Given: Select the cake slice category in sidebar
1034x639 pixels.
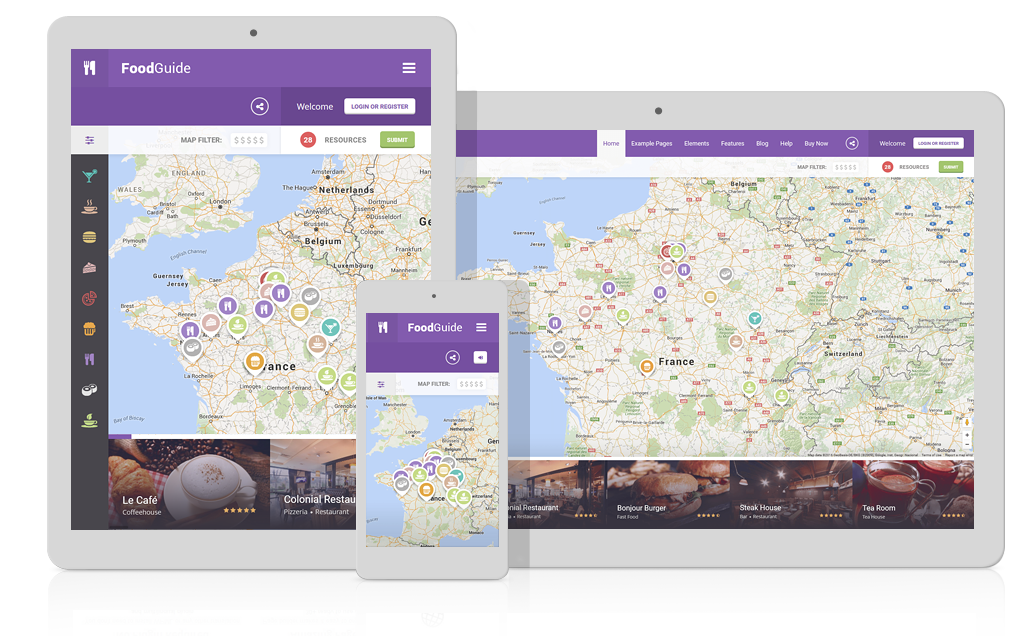Looking at the screenshot, I should click(x=90, y=268).
